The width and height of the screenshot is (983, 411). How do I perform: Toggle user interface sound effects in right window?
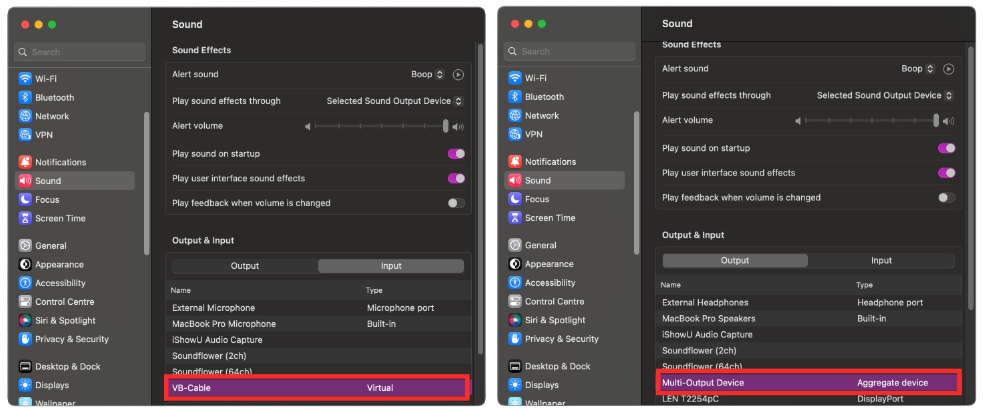(947, 173)
